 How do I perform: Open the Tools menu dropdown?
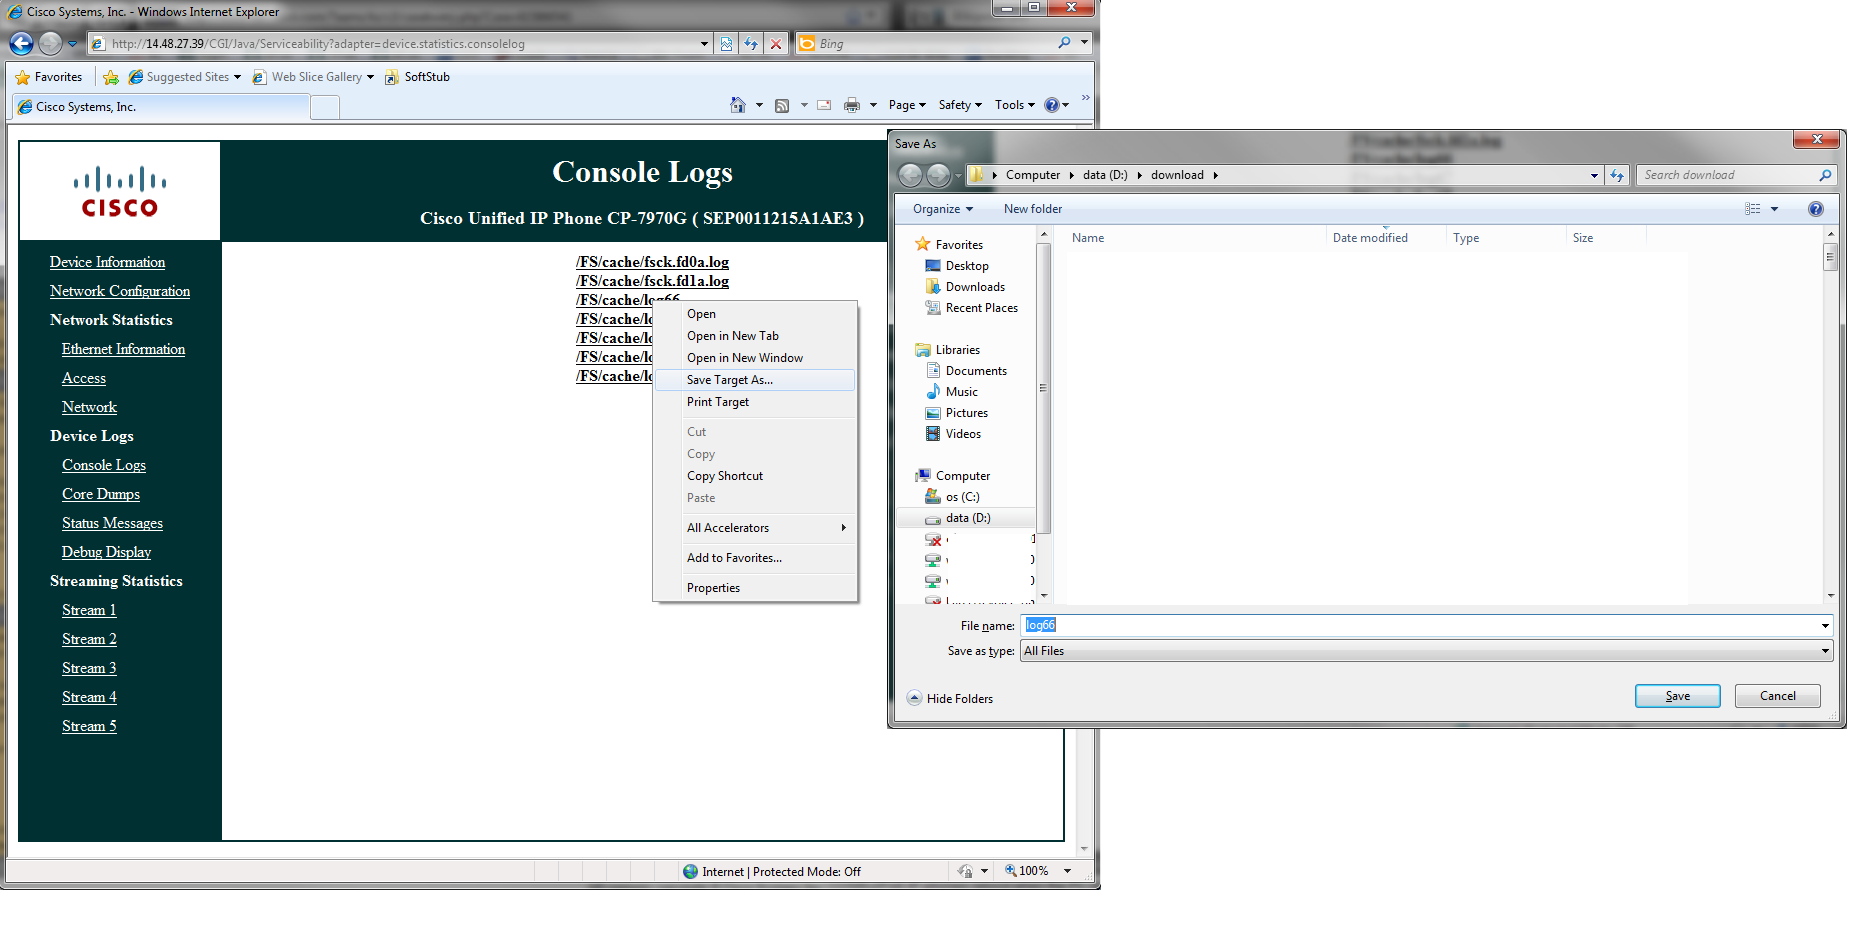[1015, 105]
